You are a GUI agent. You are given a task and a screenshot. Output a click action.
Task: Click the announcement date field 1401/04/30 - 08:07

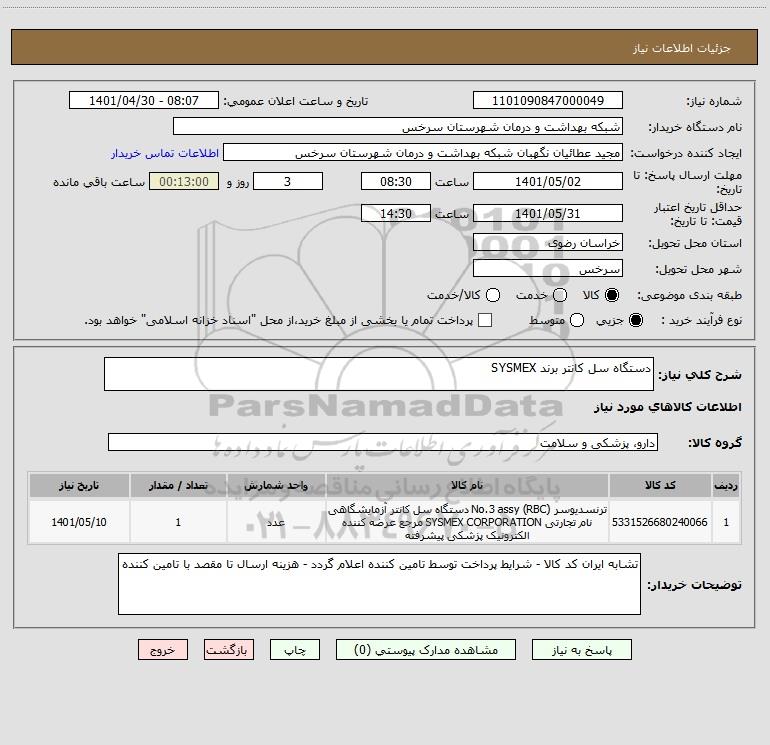point(144,100)
